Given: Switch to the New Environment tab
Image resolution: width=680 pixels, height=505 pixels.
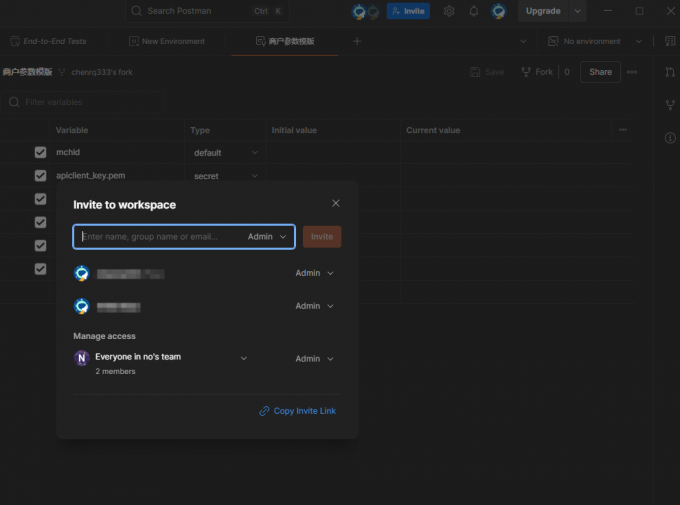Looking at the screenshot, I should click(x=167, y=41).
